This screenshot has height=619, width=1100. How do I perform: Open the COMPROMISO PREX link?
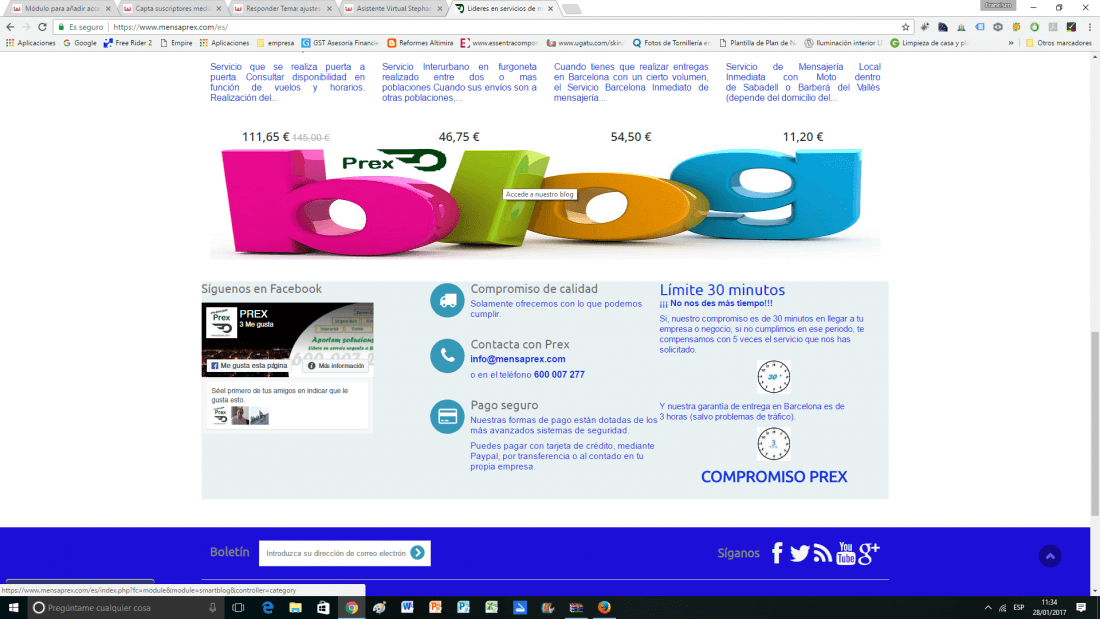pos(774,477)
